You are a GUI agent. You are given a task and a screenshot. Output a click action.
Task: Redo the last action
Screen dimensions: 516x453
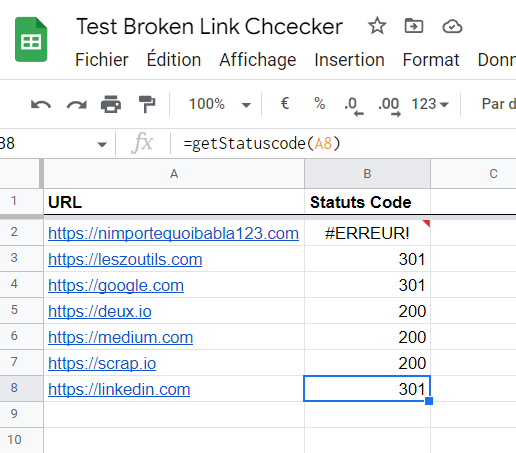click(x=77, y=104)
